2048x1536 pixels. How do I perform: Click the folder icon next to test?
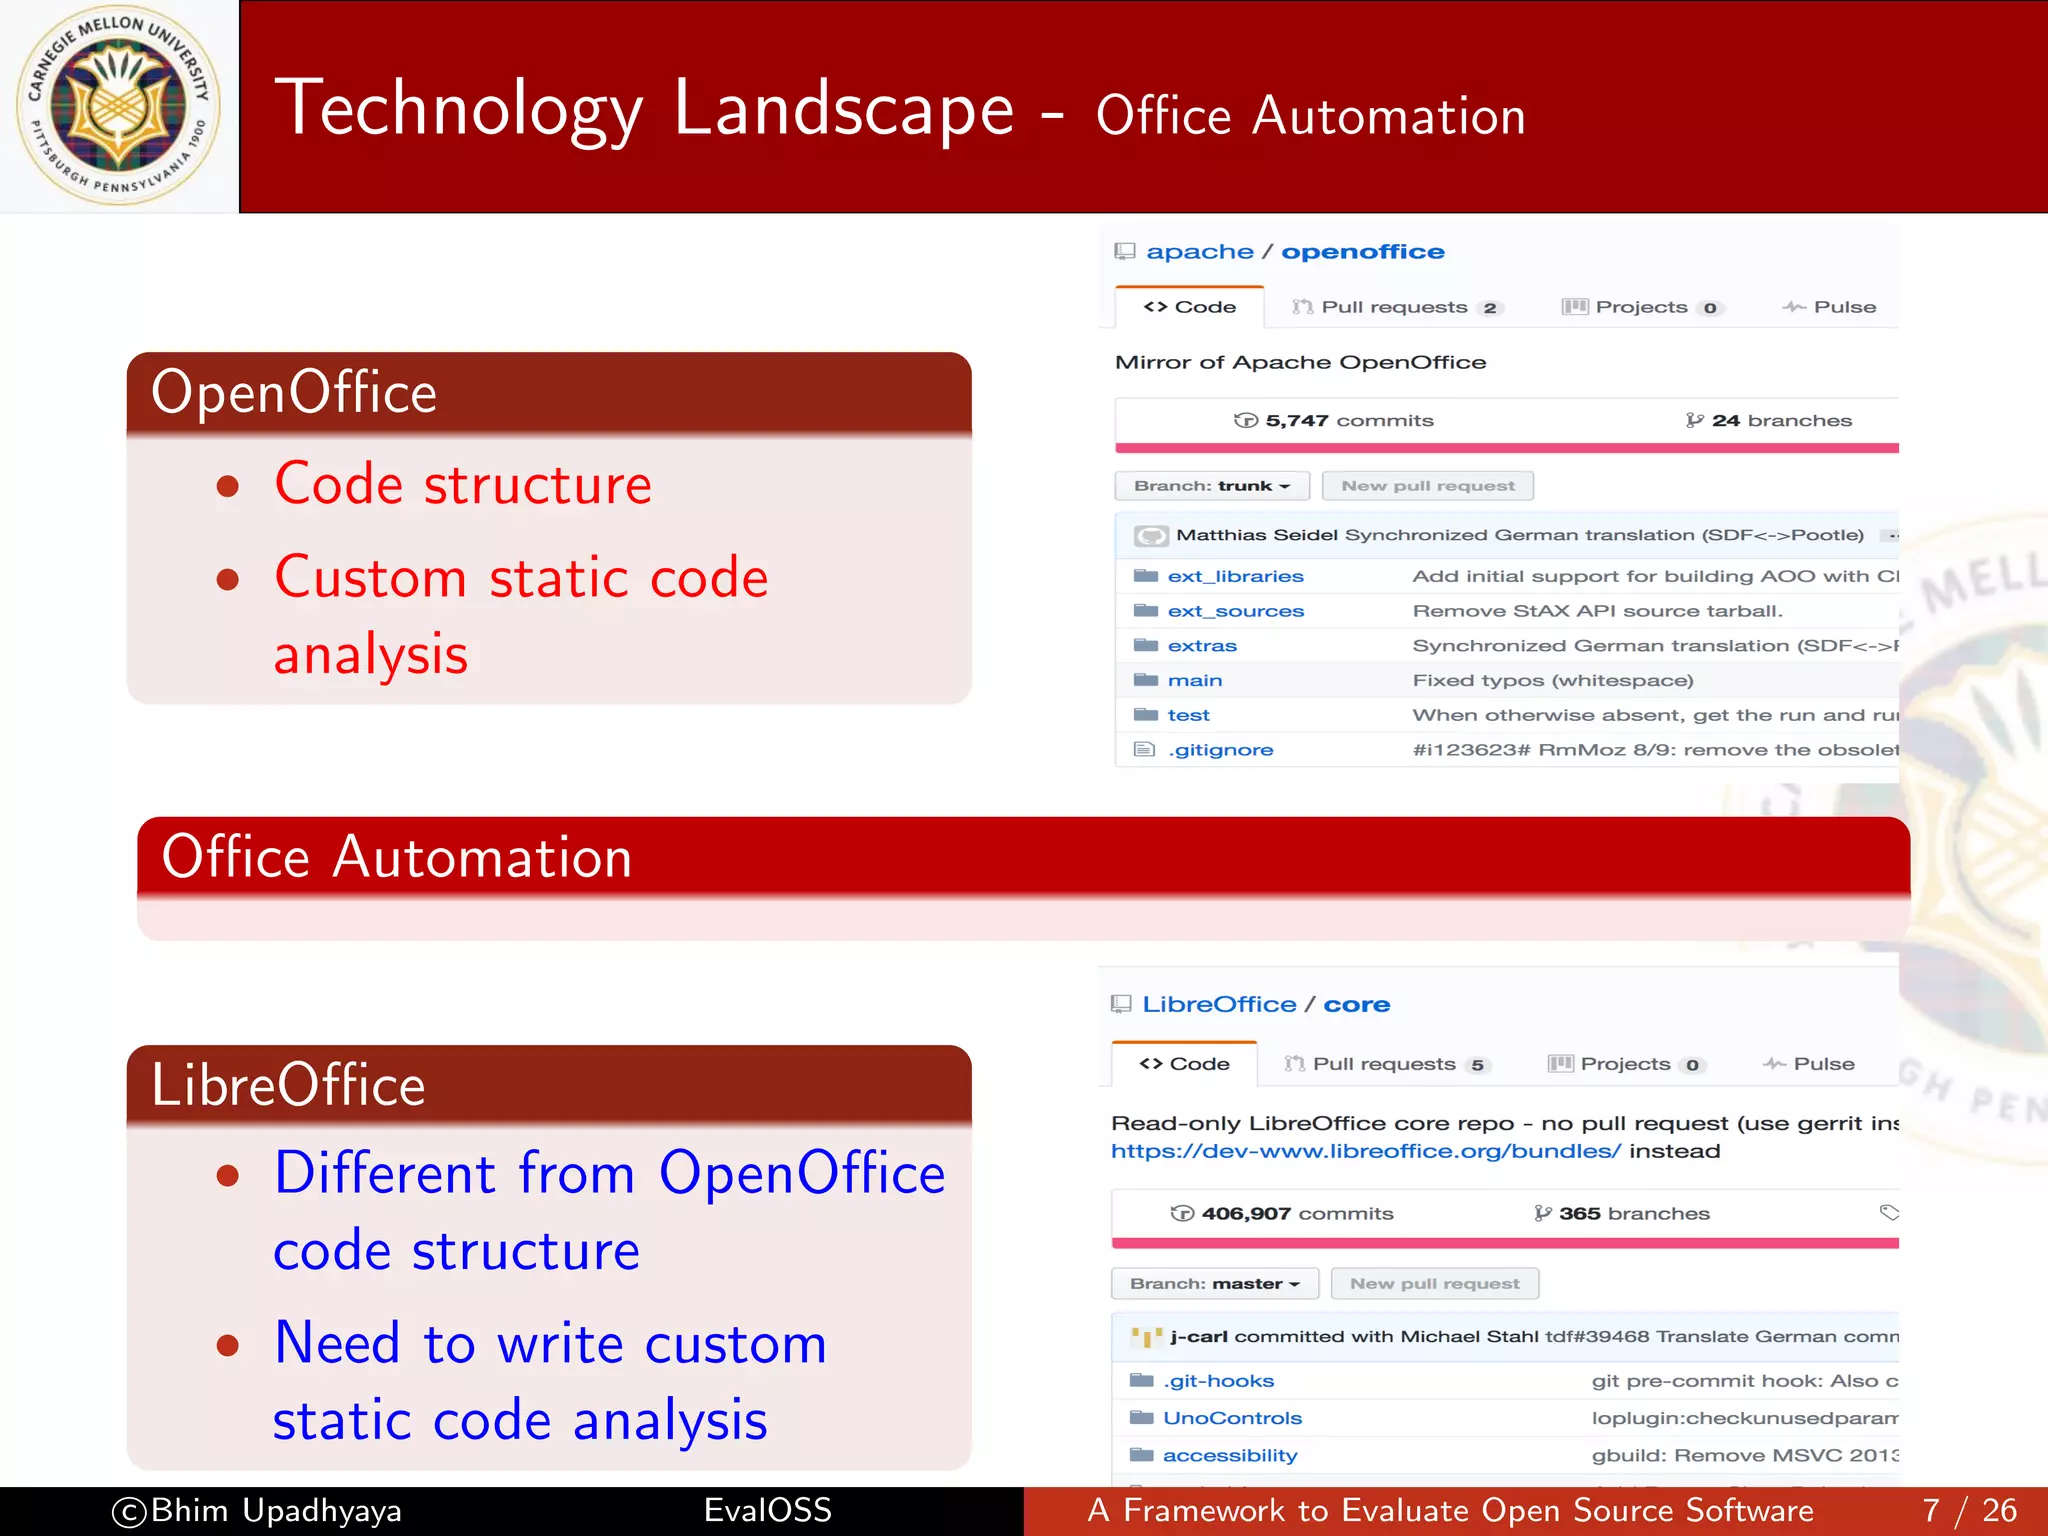pos(1146,714)
